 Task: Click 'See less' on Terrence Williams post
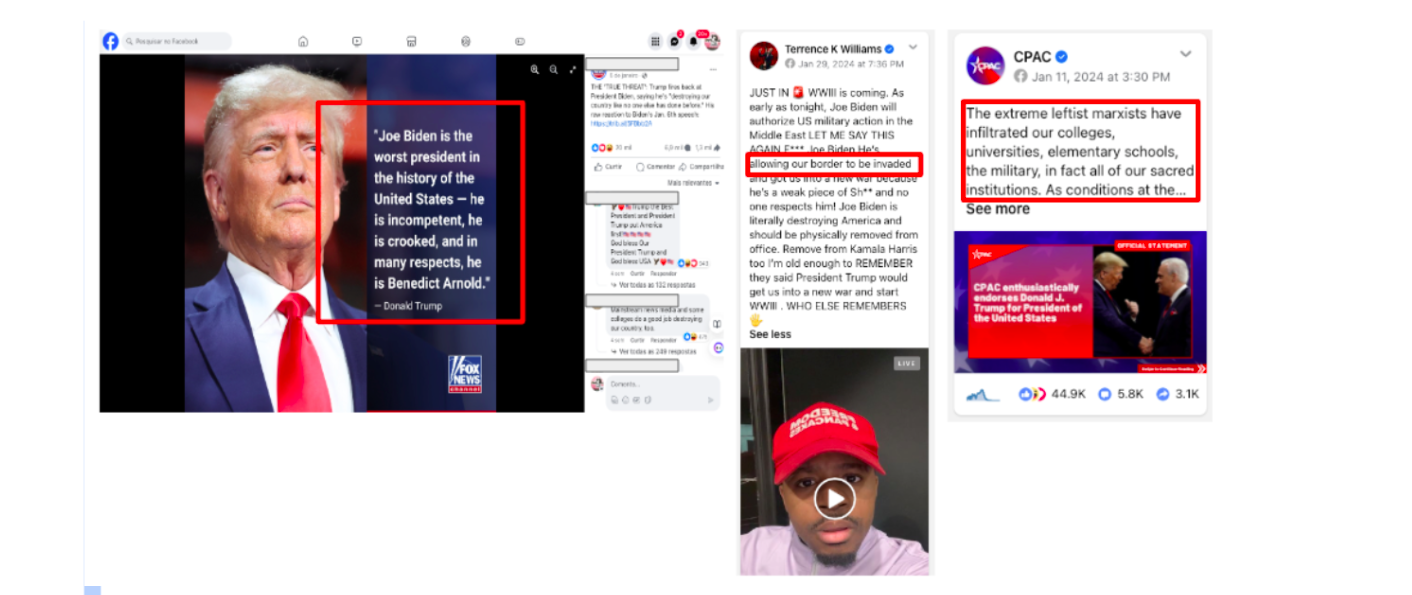pyautogui.click(x=770, y=334)
